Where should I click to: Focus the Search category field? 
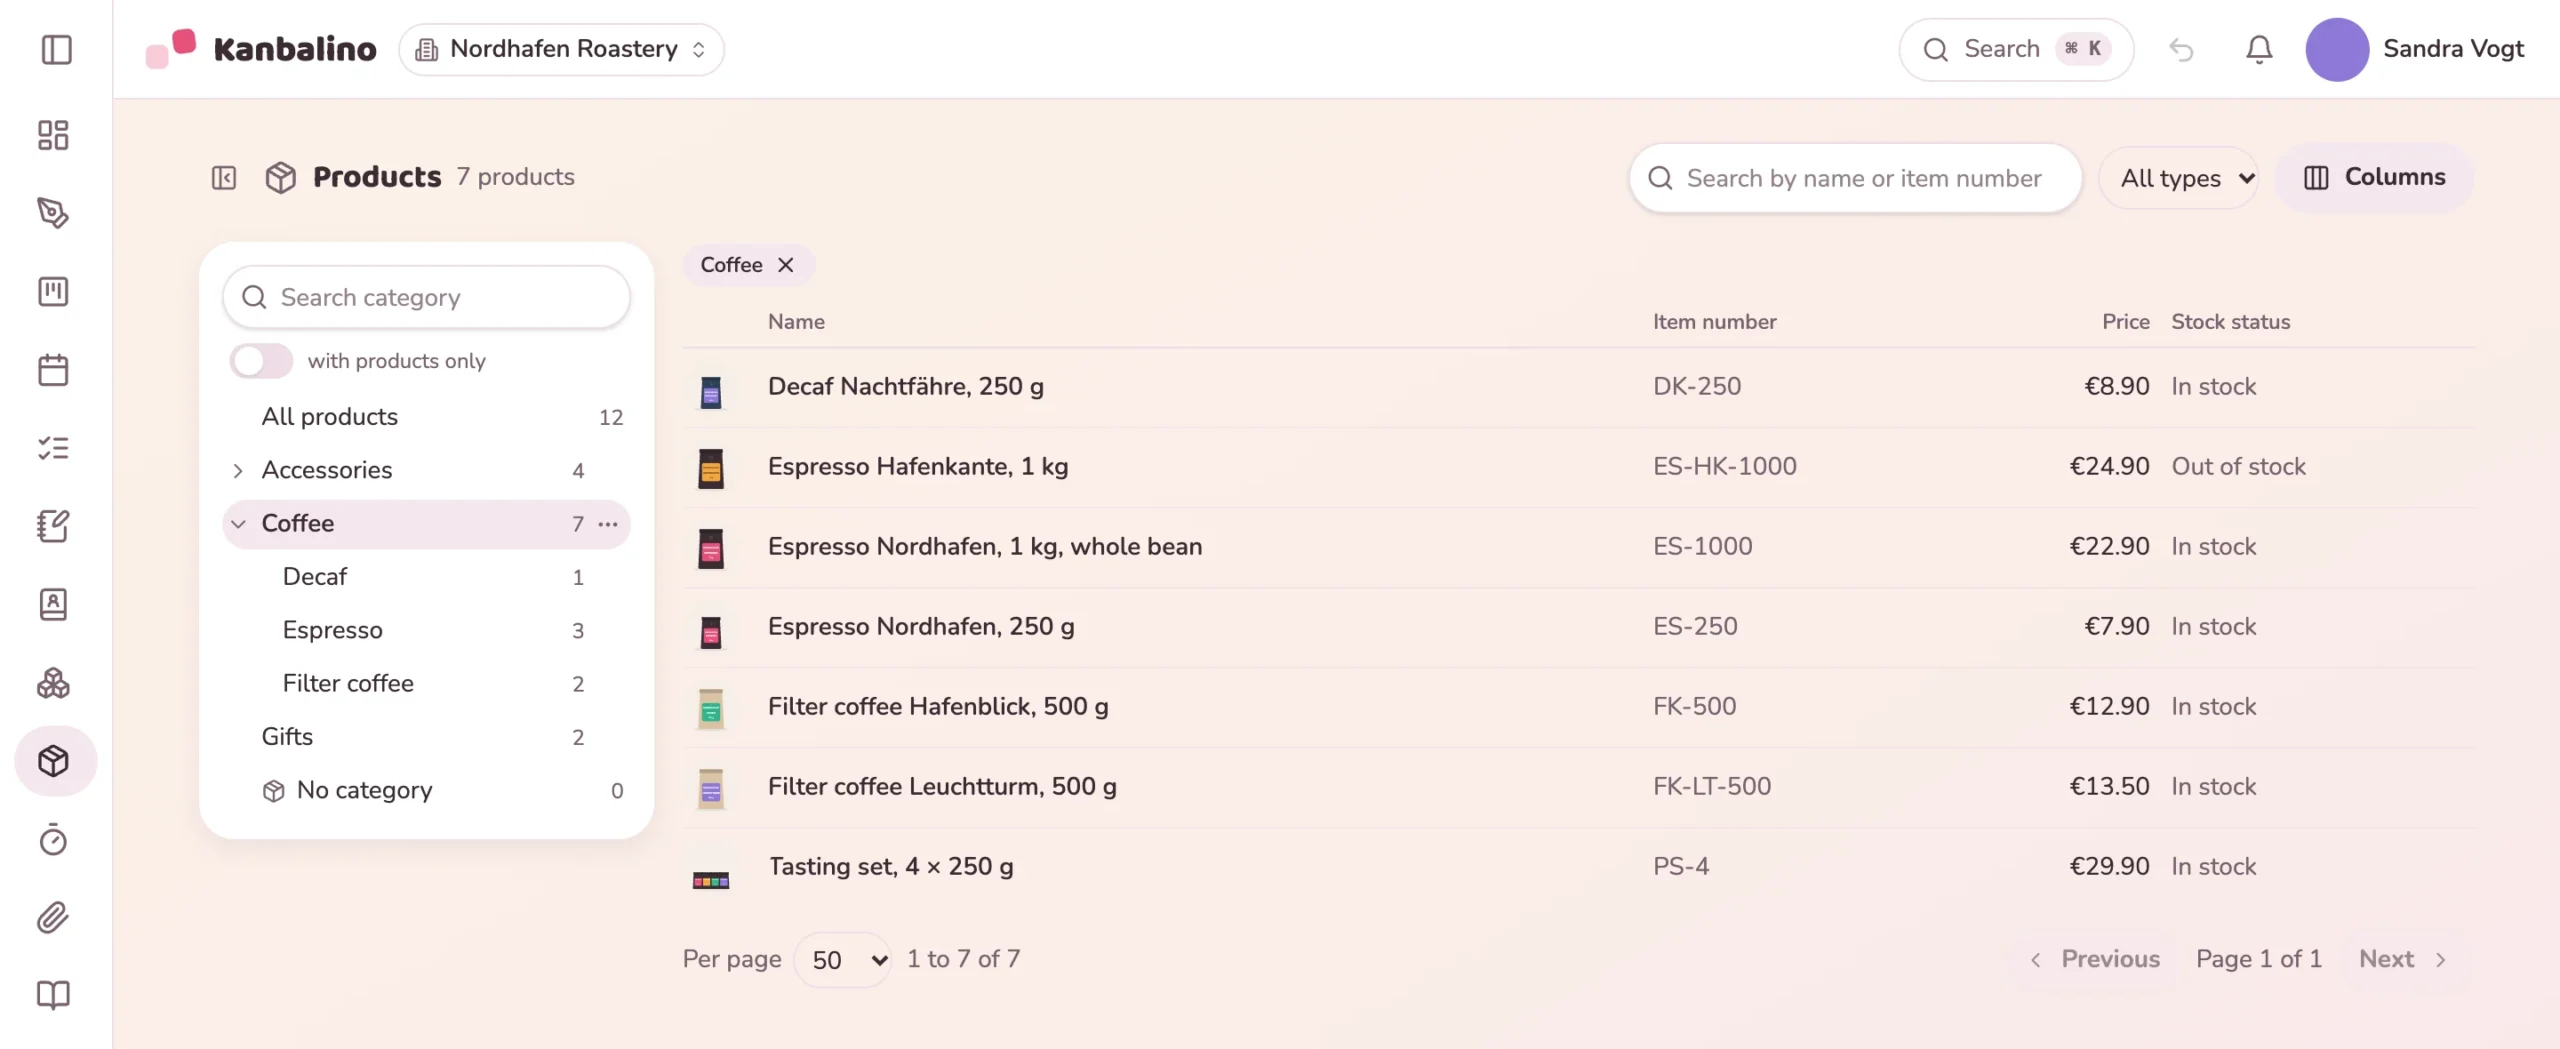click(427, 298)
